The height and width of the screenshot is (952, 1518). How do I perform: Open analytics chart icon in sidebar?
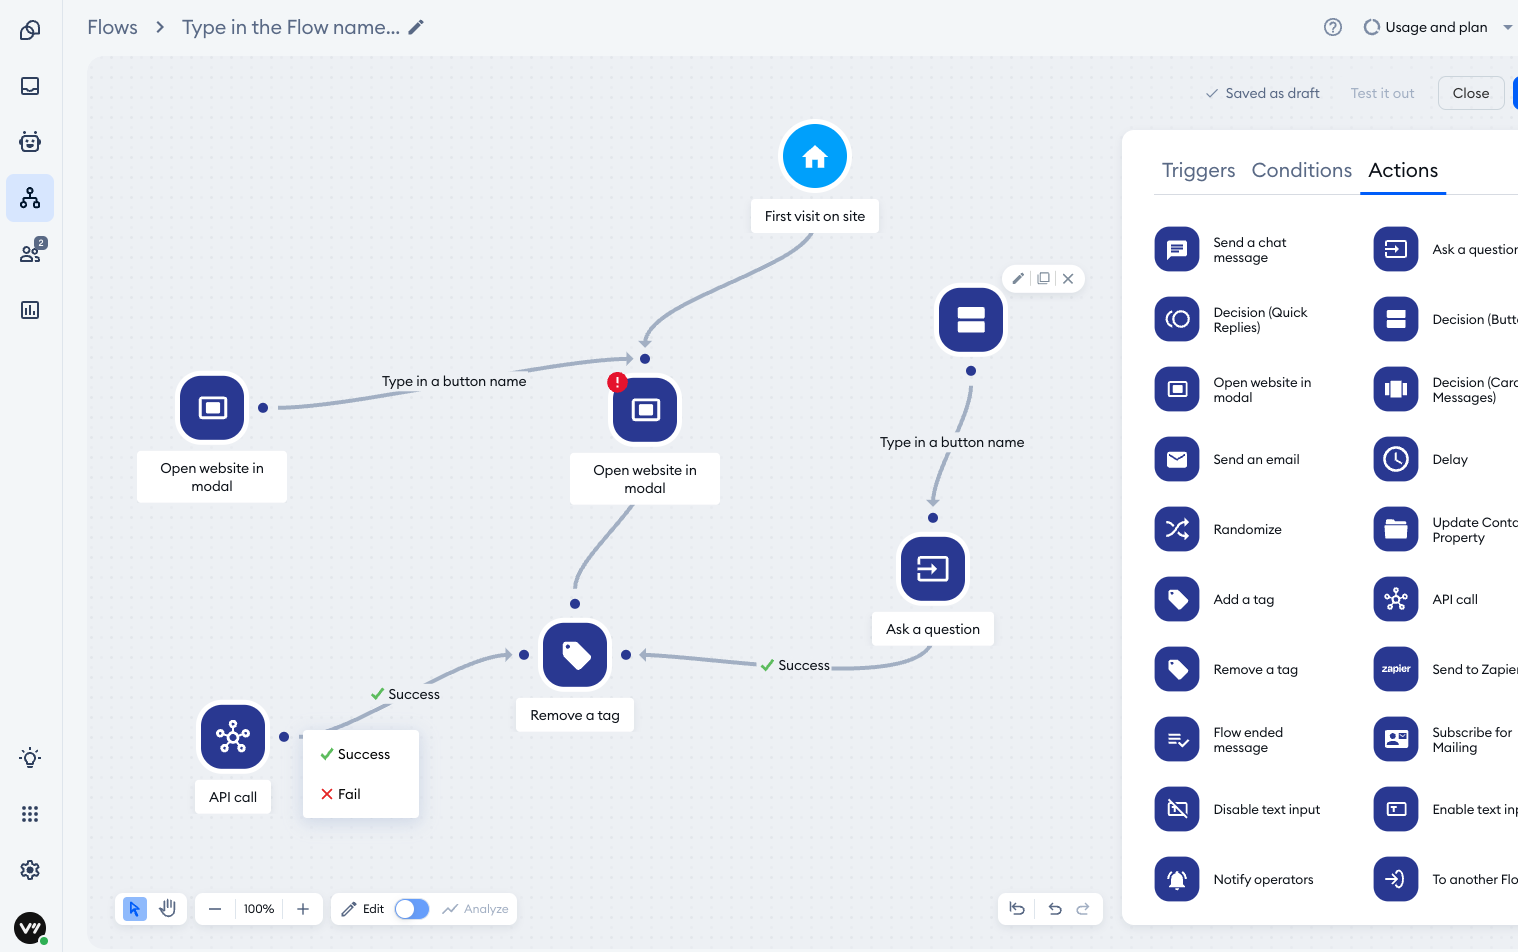click(x=30, y=310)
